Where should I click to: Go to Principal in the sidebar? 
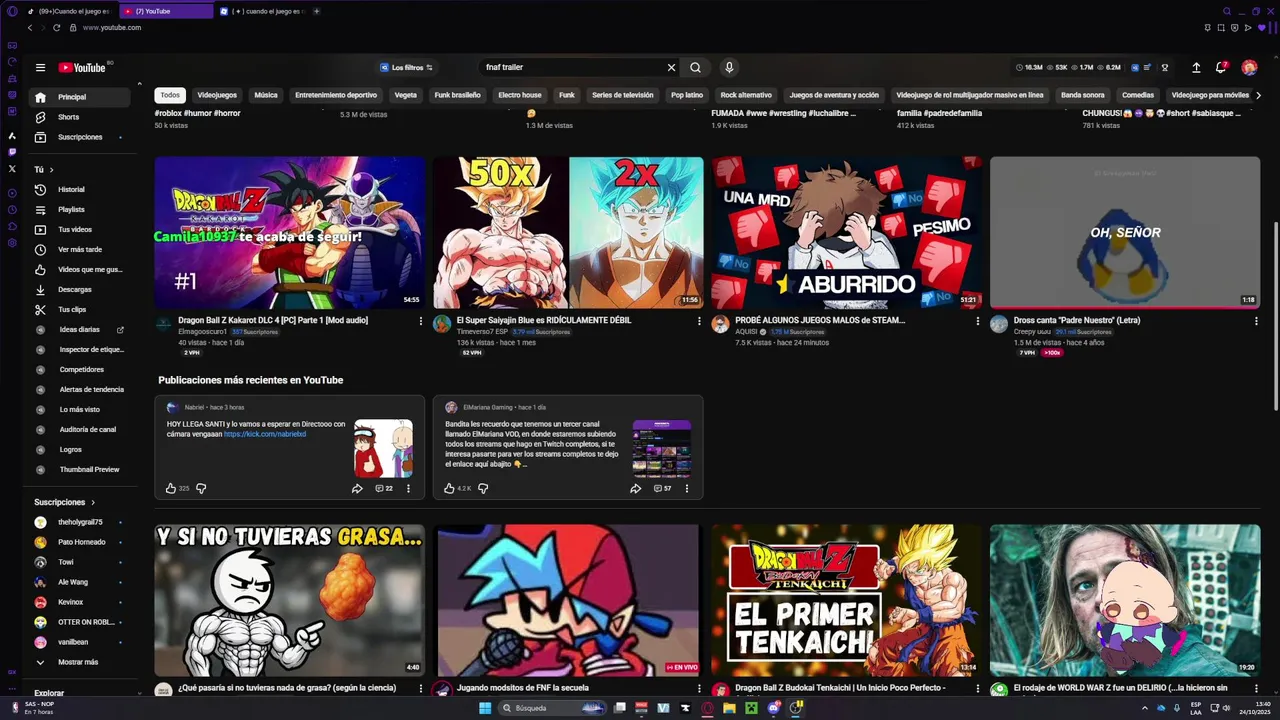tap(80, 97)
